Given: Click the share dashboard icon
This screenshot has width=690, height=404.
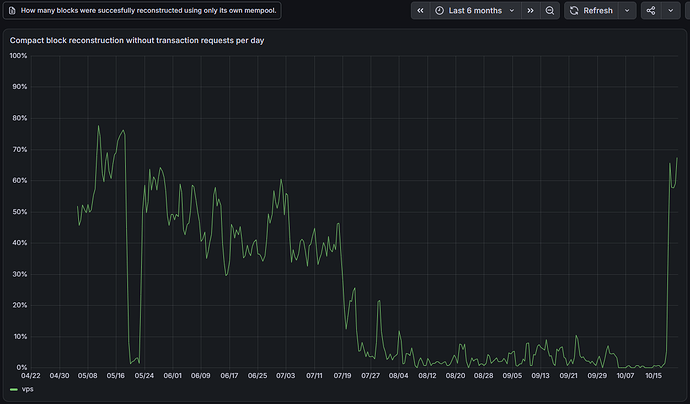Looking at the screenshot, I should point(651,11).
